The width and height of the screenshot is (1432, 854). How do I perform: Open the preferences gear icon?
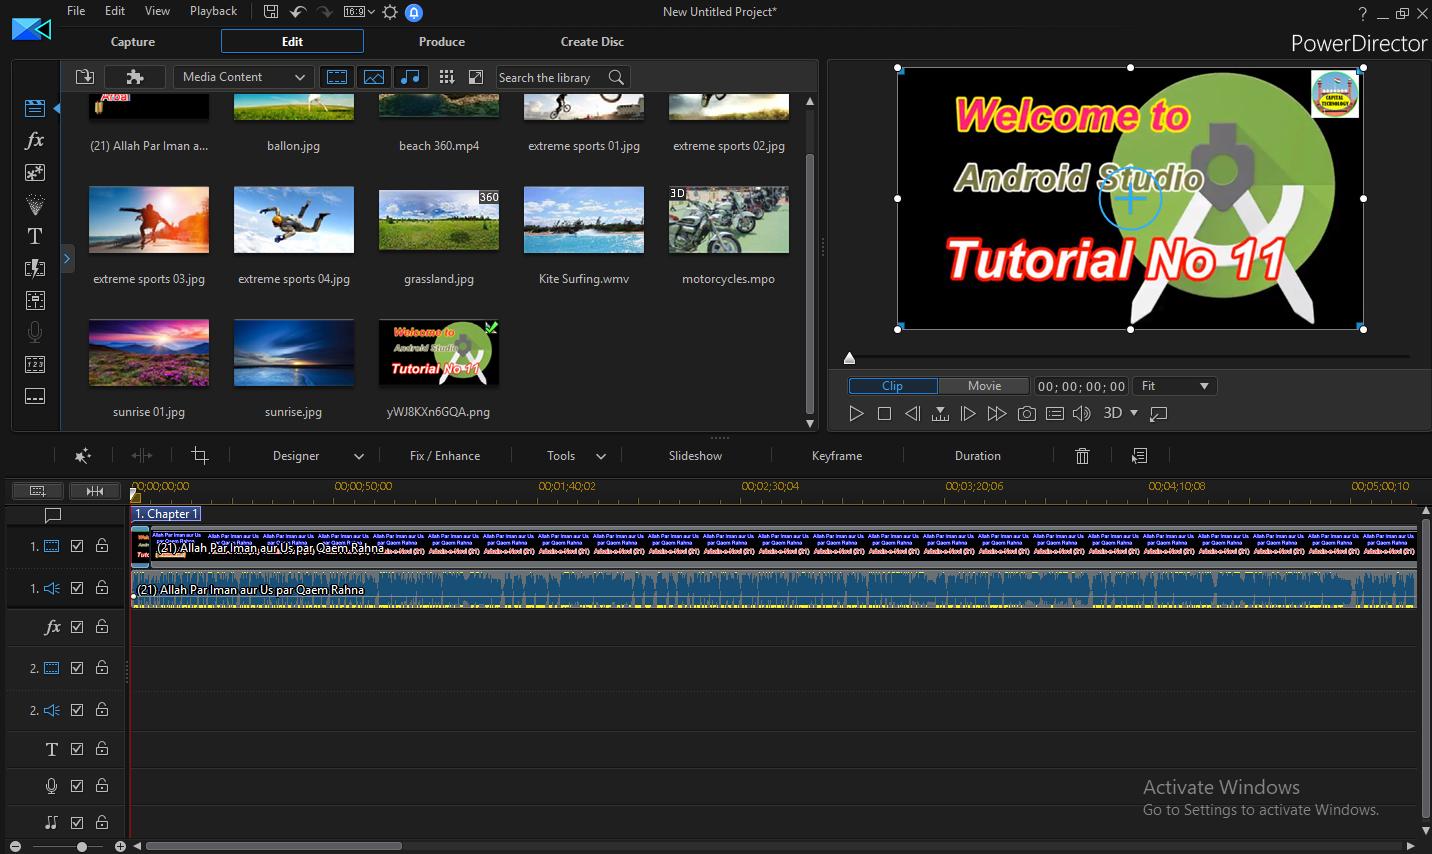click(390, 12)
